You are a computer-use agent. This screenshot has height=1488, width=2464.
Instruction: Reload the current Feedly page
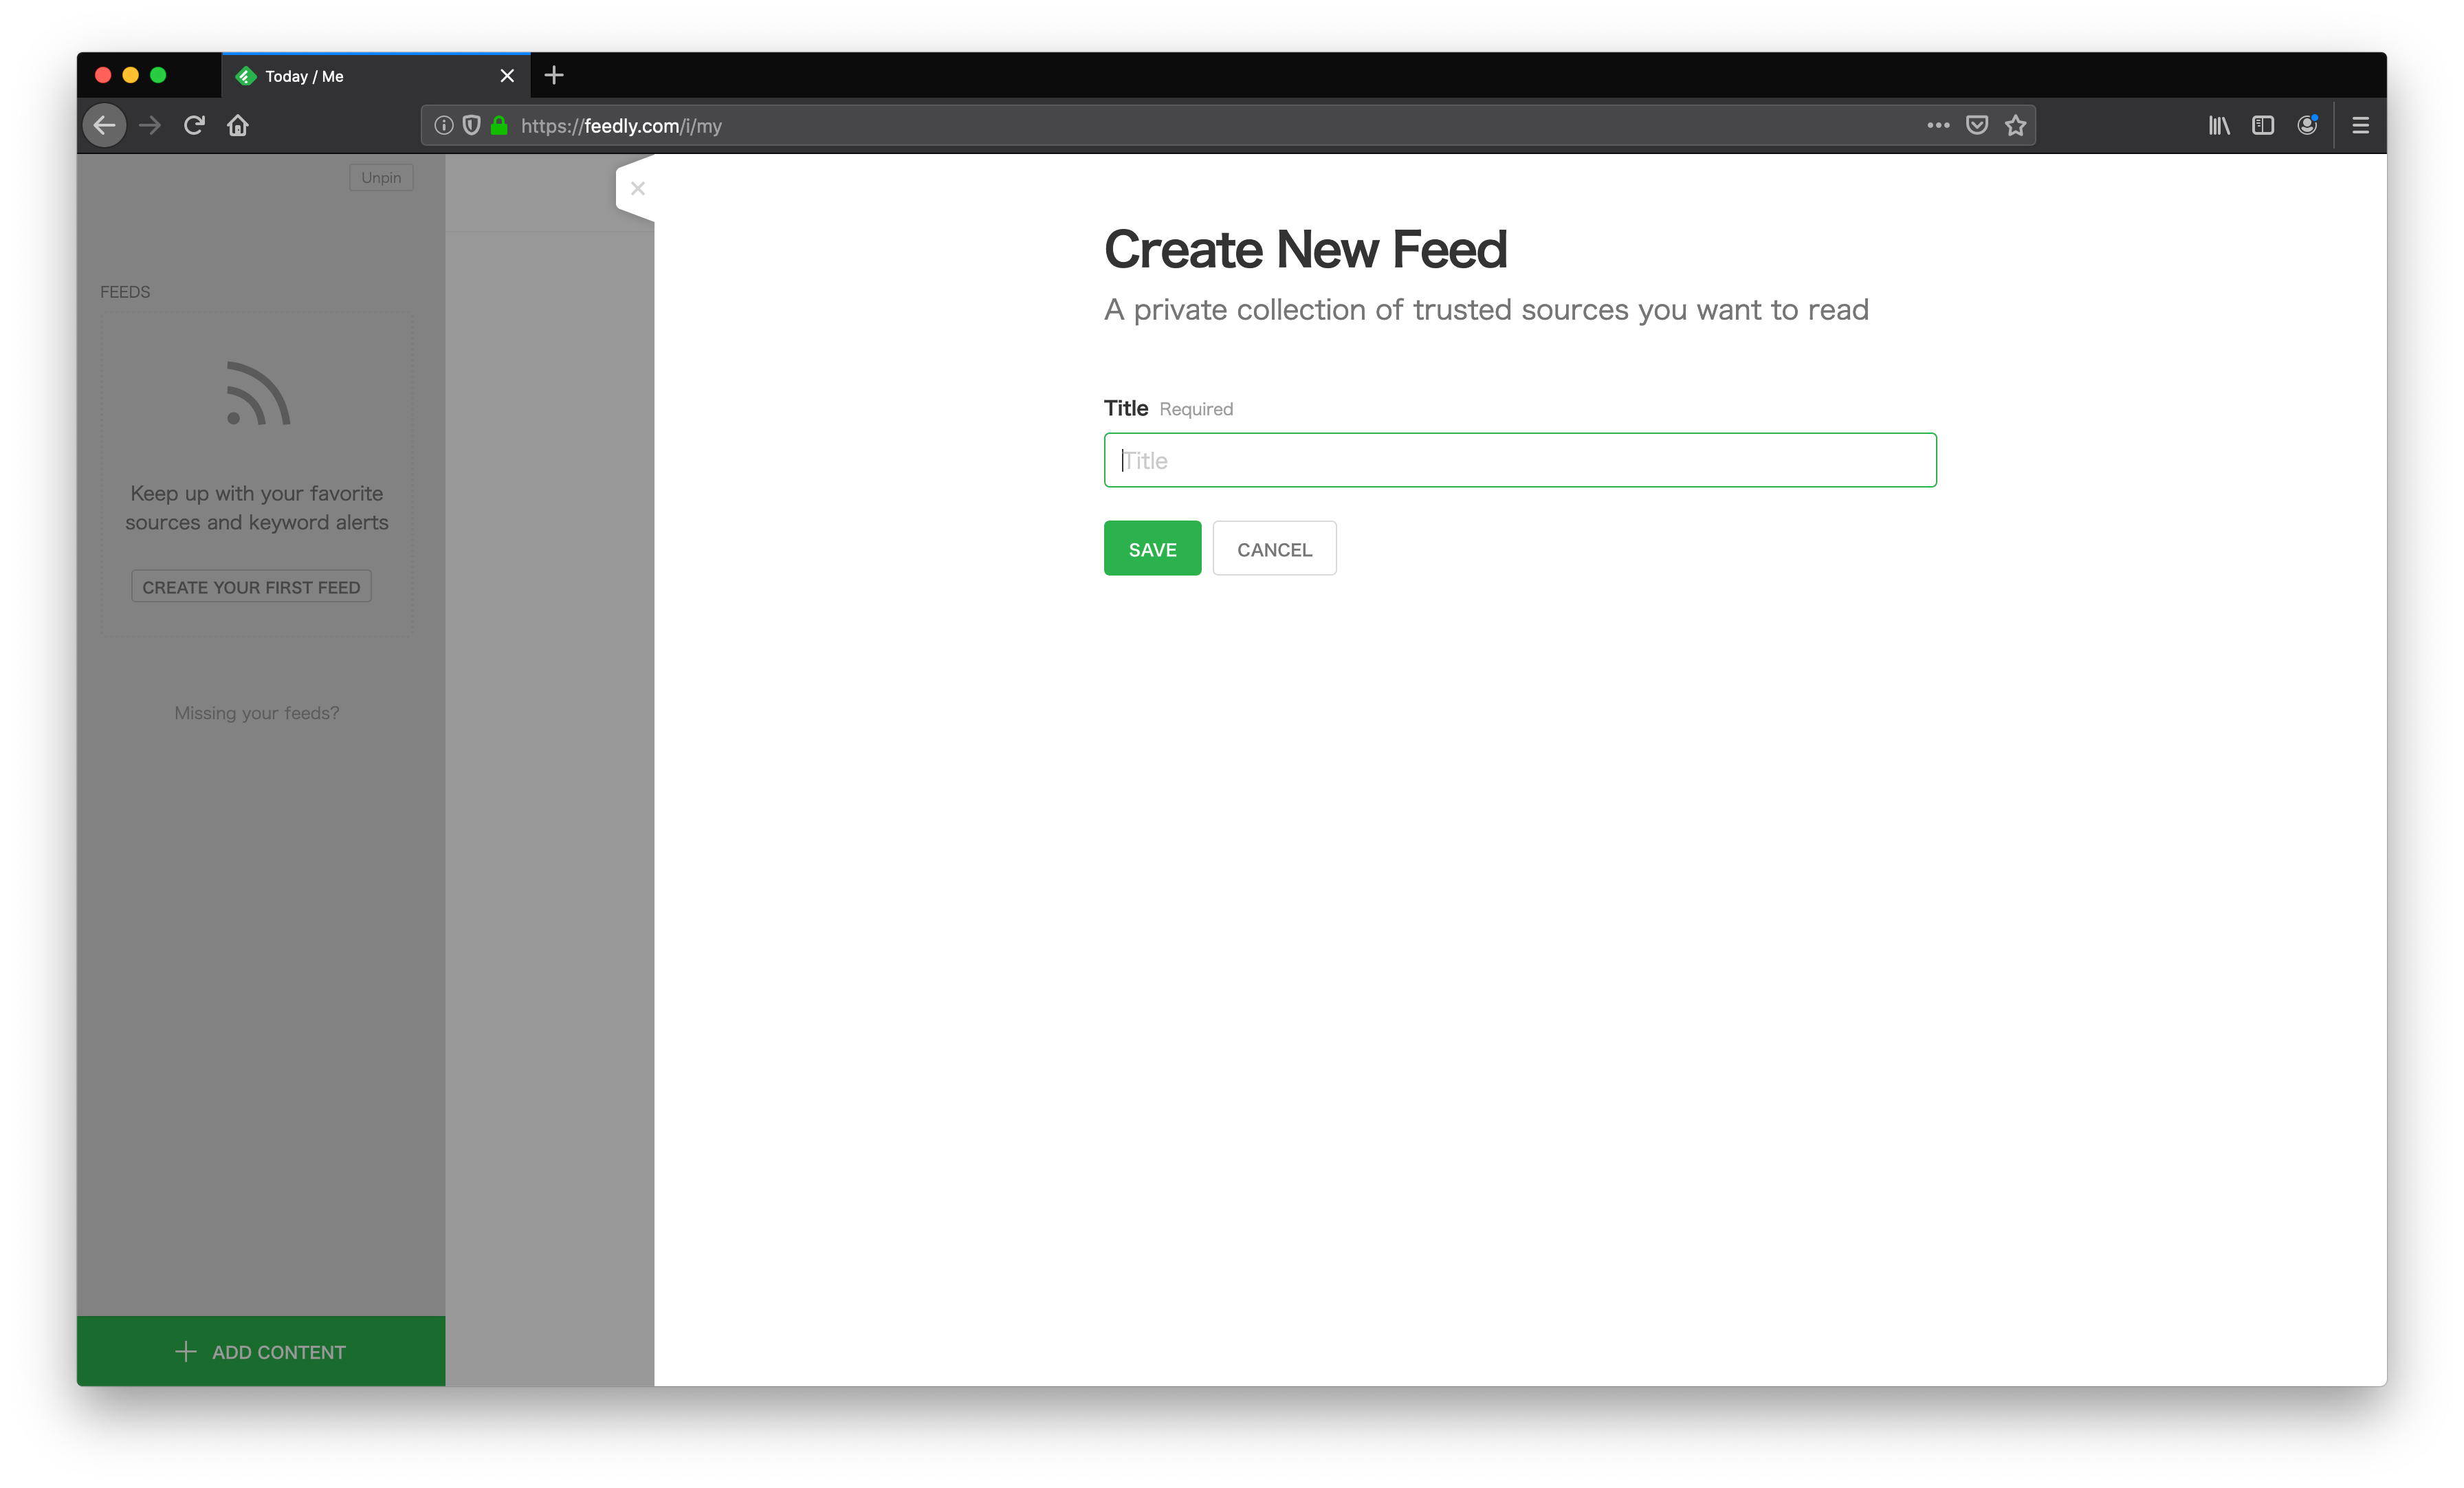194,125
